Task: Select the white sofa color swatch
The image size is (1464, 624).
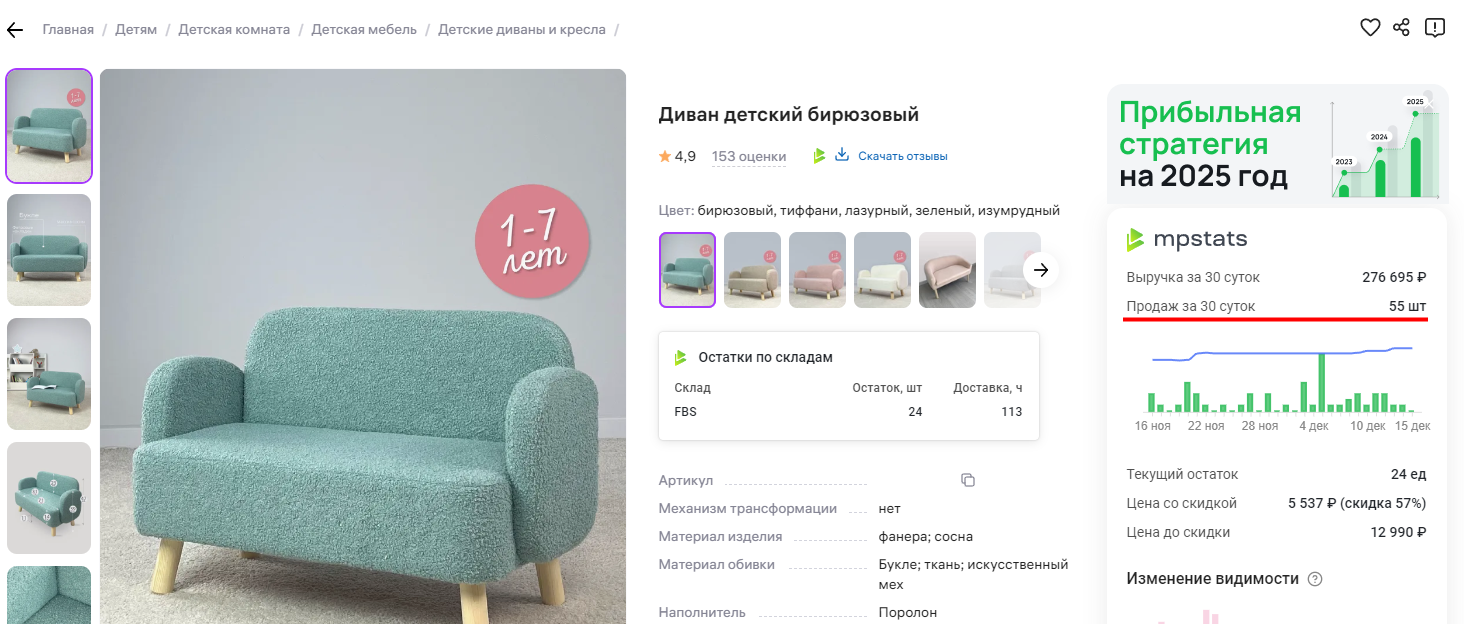Action: [882, 270]
